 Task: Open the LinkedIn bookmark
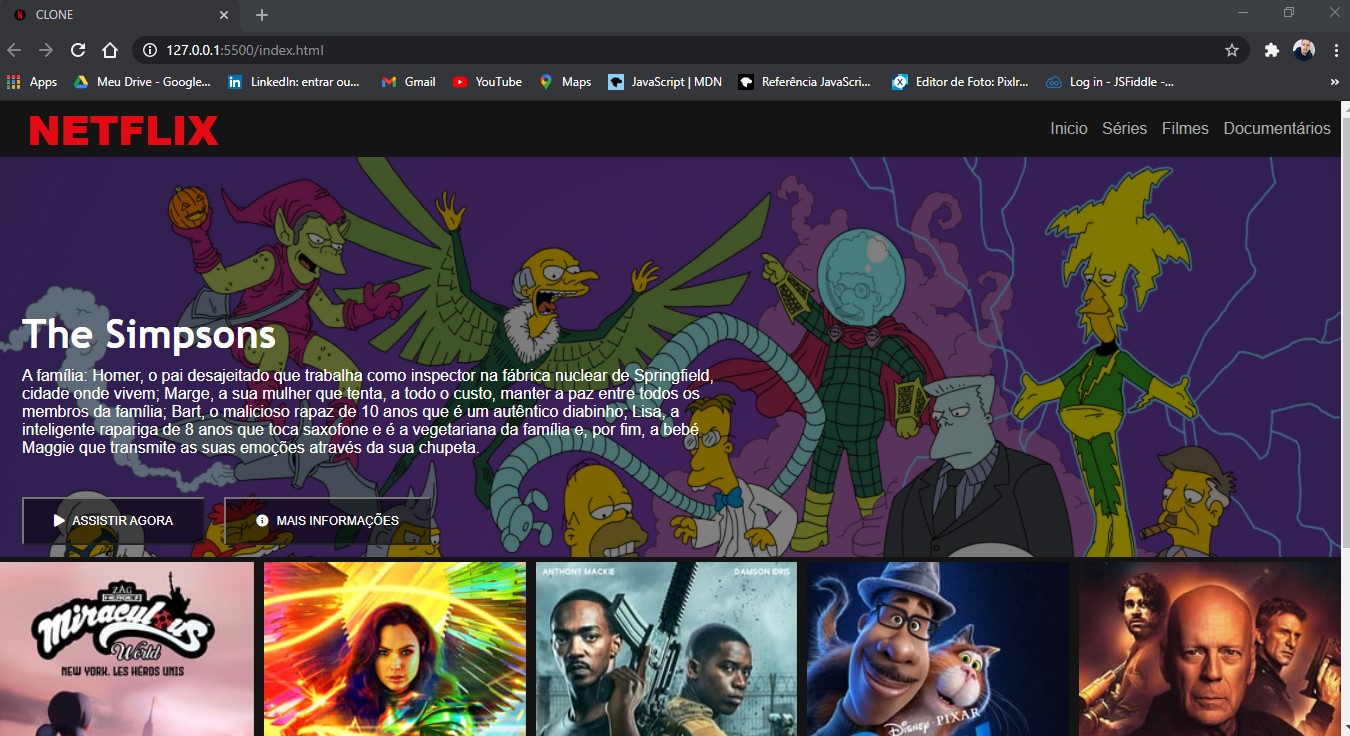click(x=294, y=82)
